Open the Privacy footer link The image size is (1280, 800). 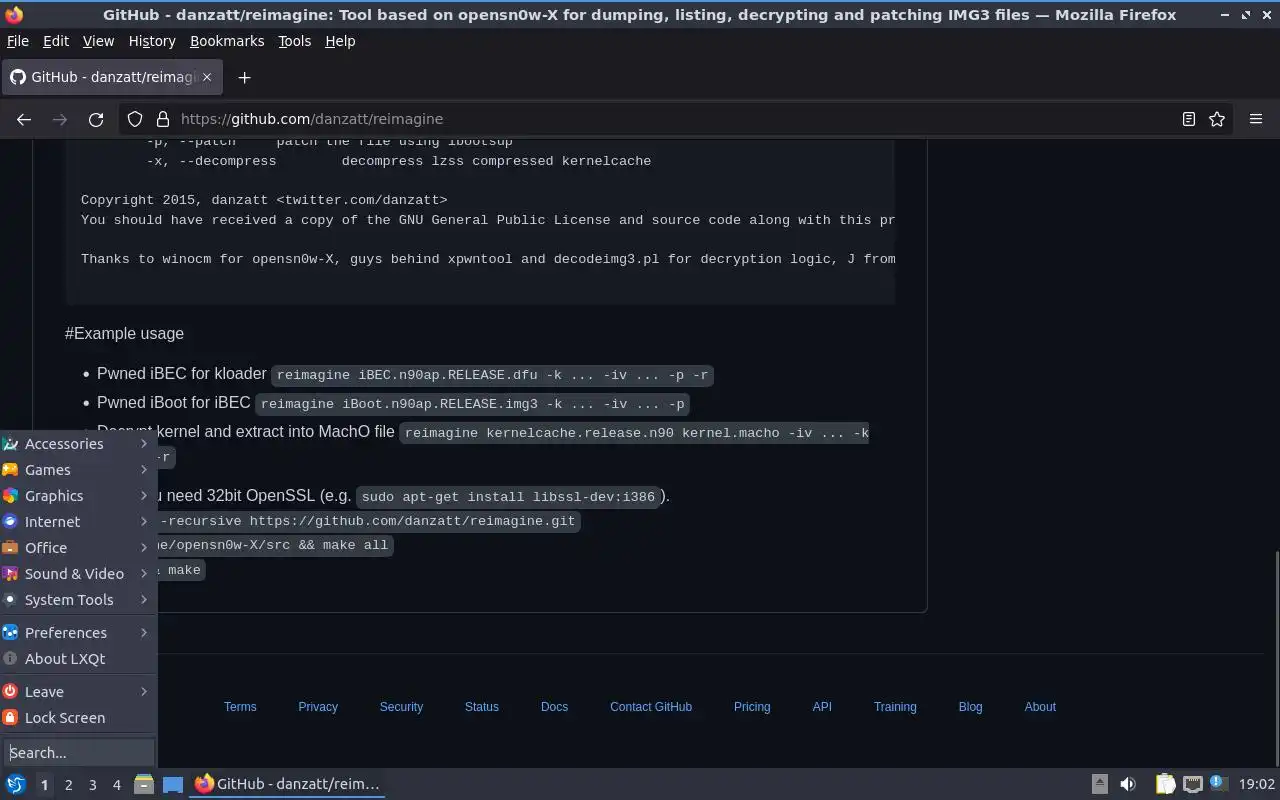pos(318,707)
